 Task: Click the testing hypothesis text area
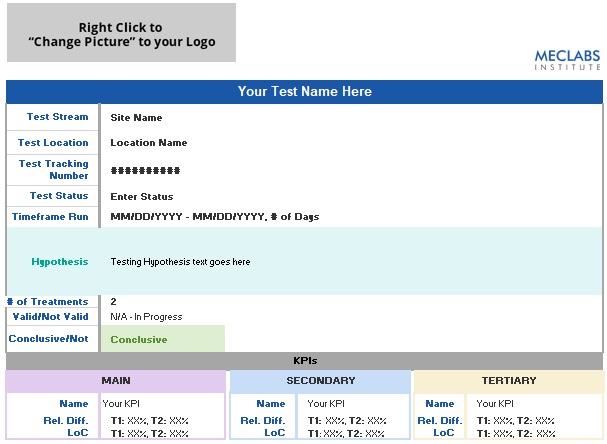point(180,262)
